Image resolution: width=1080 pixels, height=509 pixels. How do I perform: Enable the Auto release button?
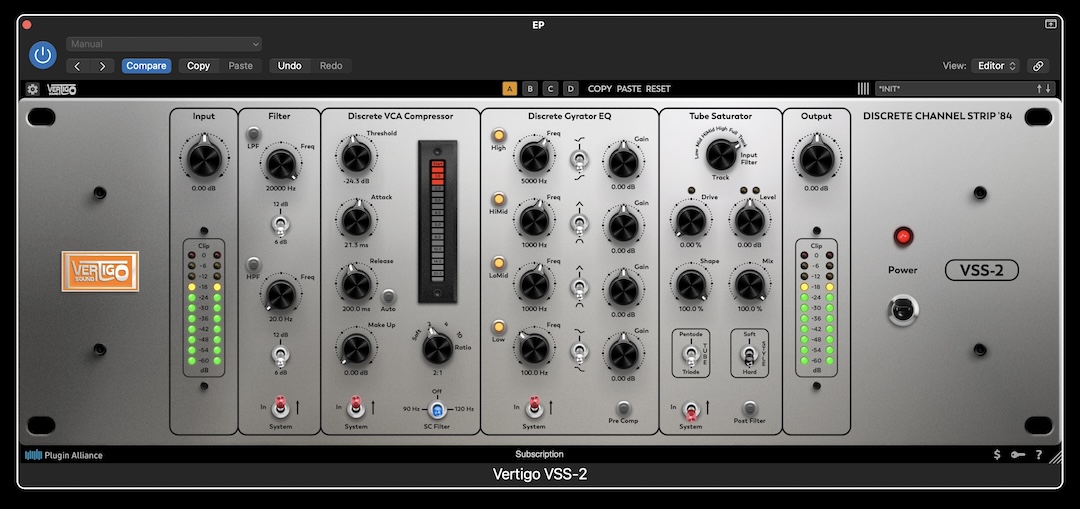coord(388,296)
